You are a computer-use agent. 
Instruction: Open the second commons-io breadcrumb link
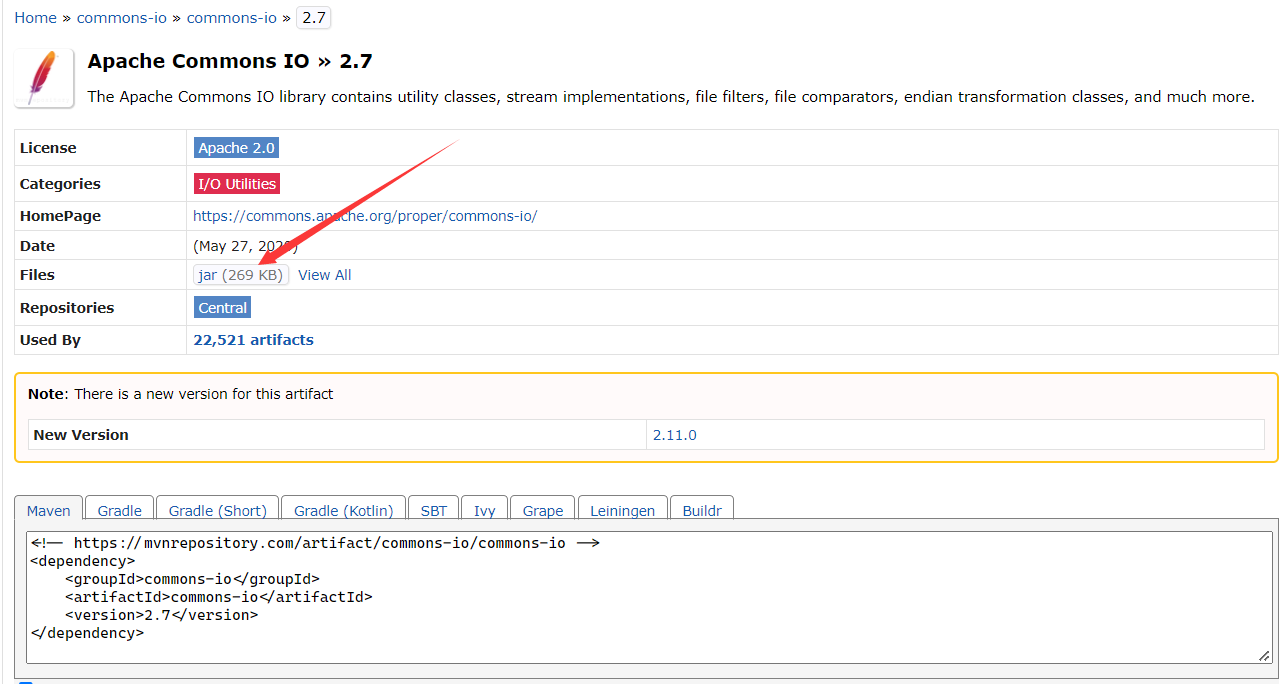click(x=232, y=18)
